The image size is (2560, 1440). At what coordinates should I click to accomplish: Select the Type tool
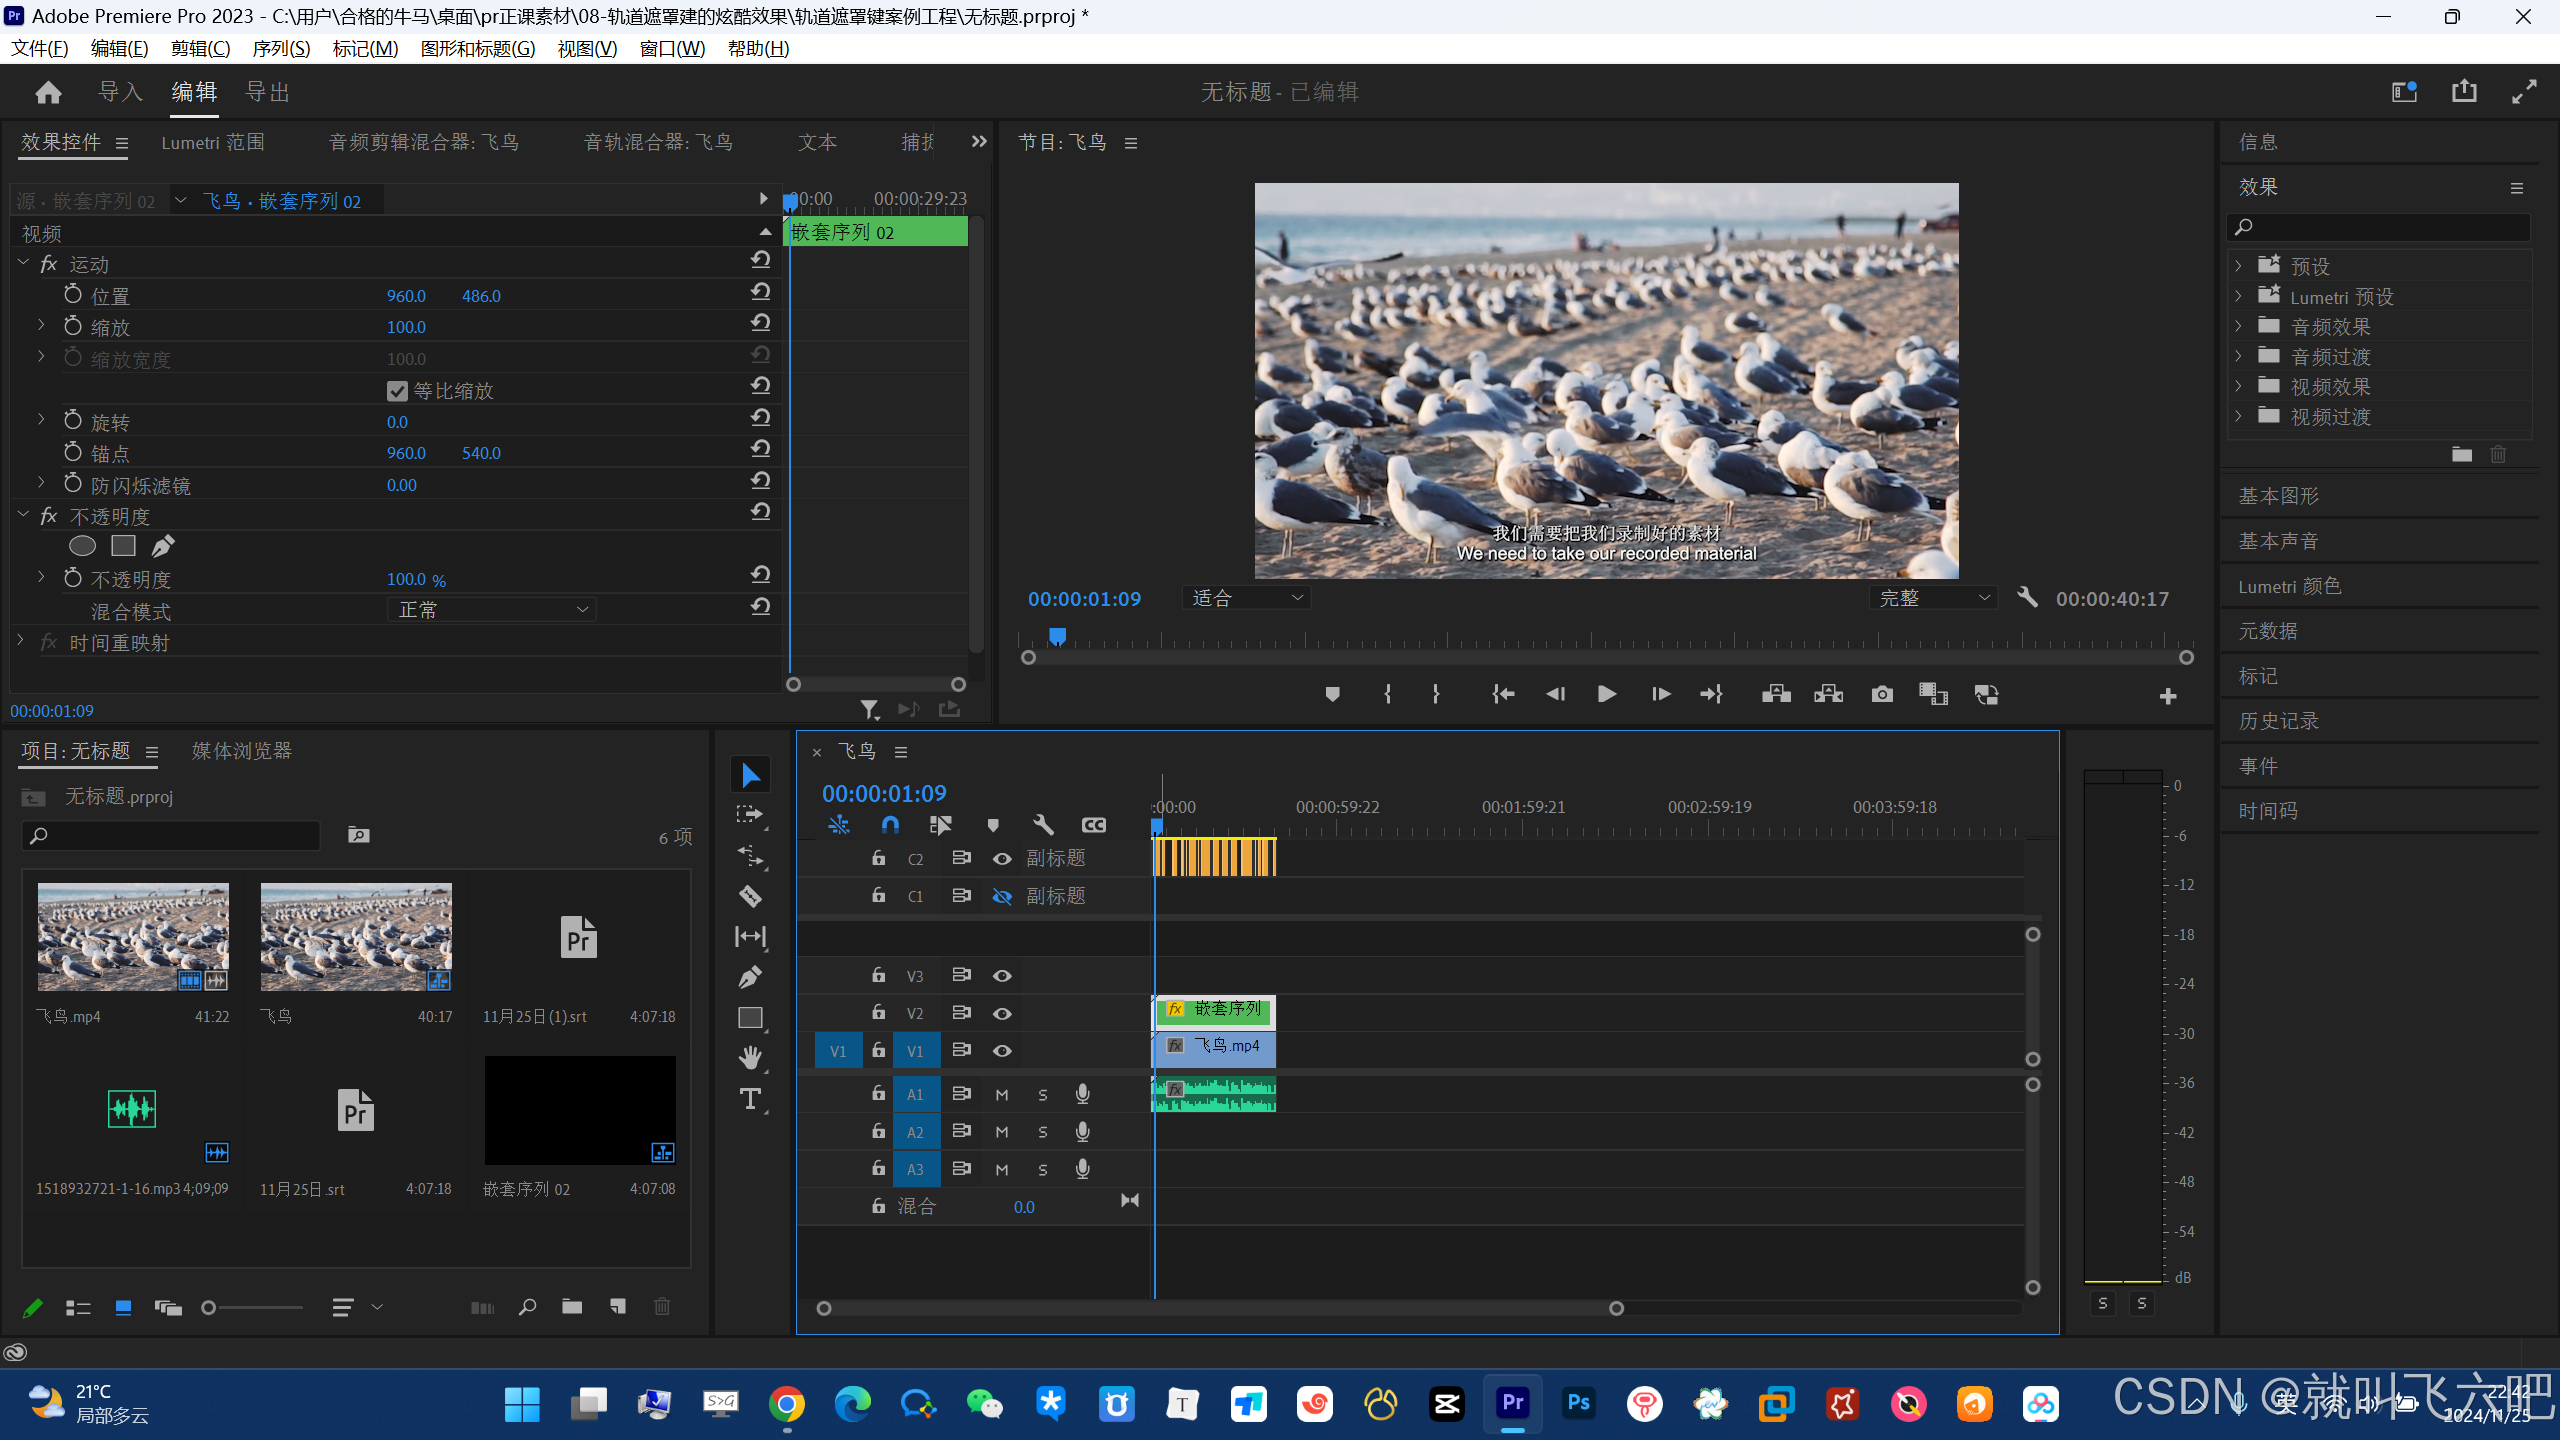pyautogui.click(x=750, y=1099)
